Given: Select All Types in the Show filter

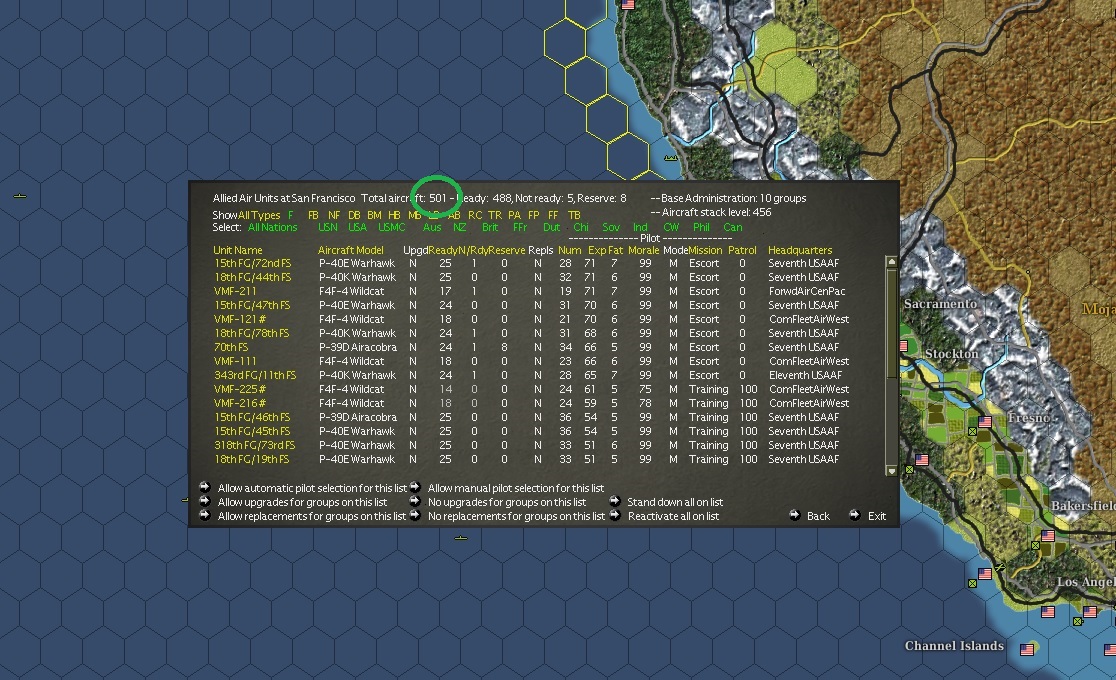Looking at the screenshot, I should (257, 214).
